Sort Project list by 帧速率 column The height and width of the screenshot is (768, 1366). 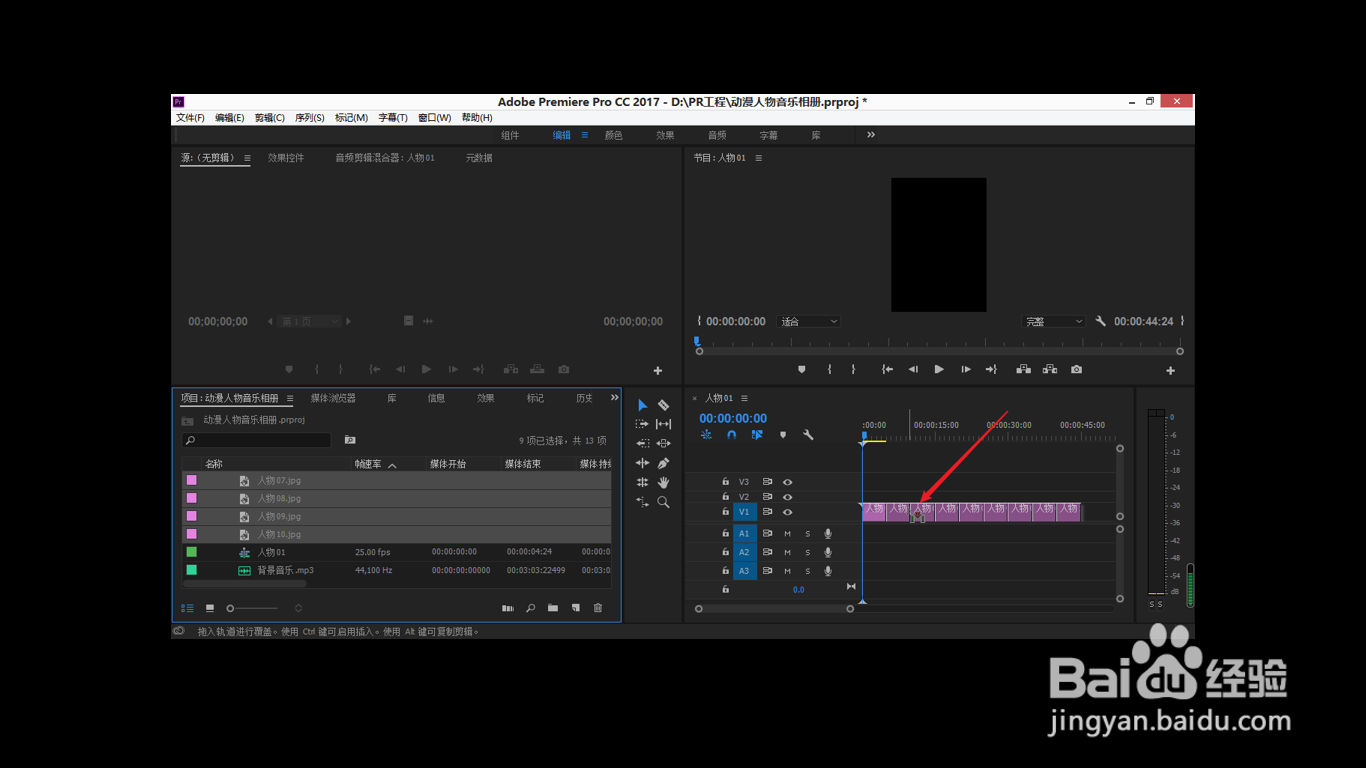369,464
